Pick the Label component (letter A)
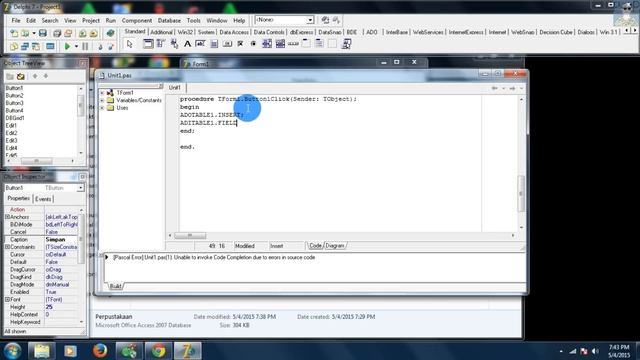 (x=187, y=44)
